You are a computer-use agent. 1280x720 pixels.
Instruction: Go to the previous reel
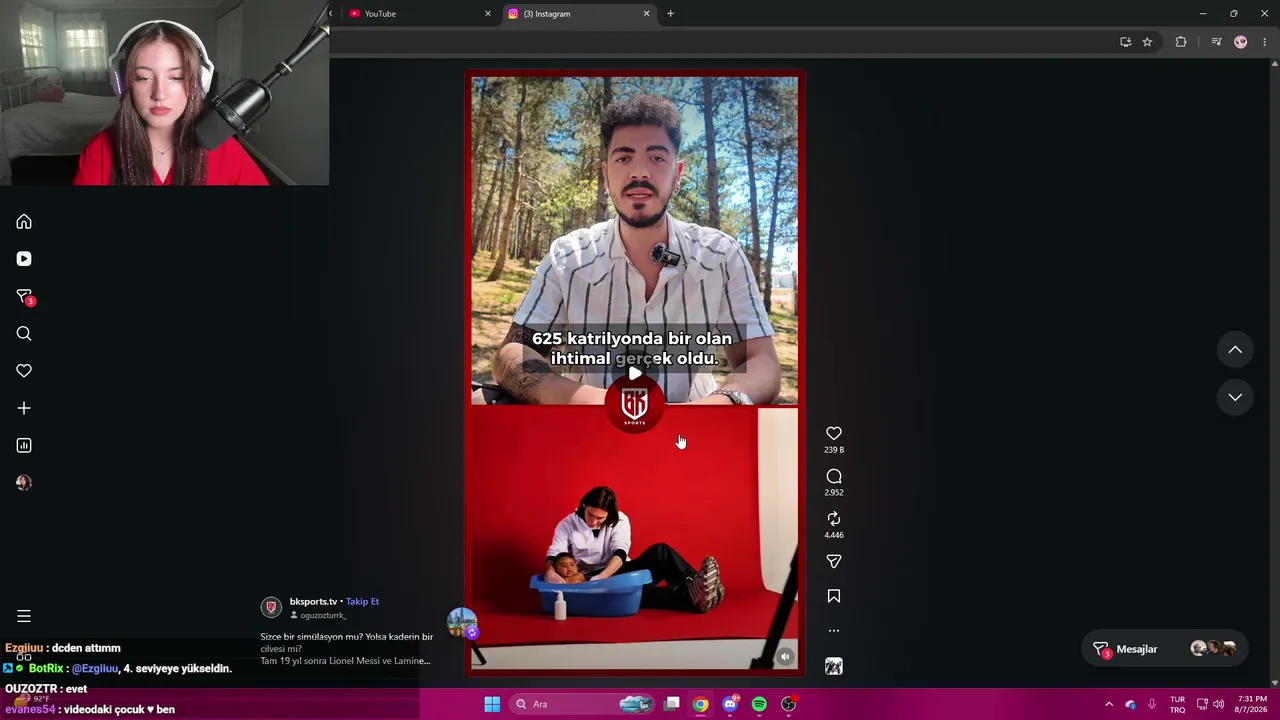[1235, 350]
